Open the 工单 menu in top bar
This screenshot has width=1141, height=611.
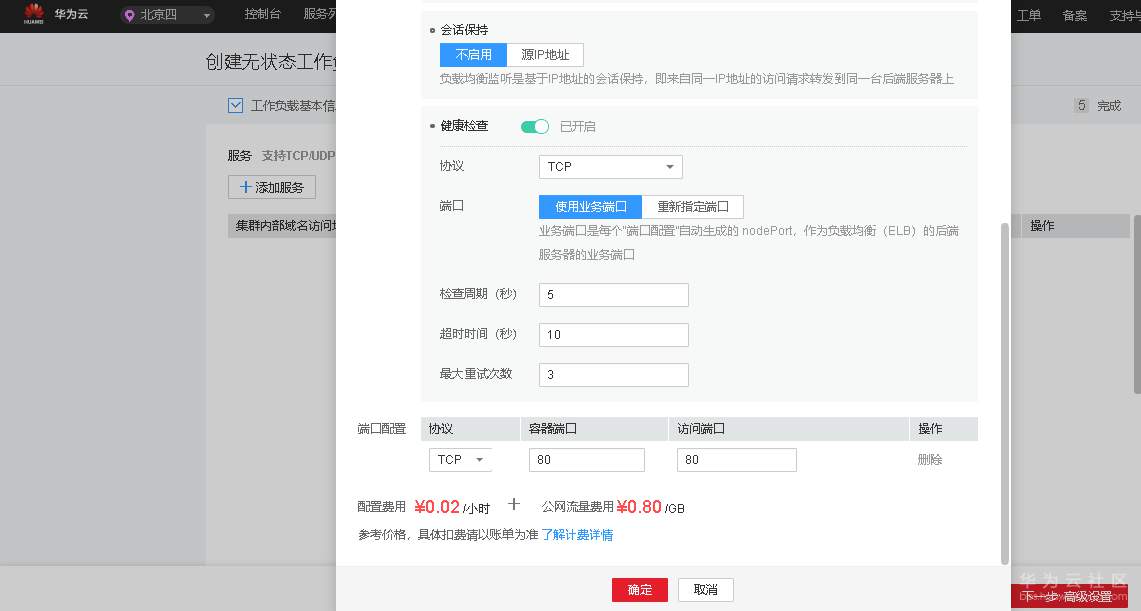click(x=1029, y=15)
